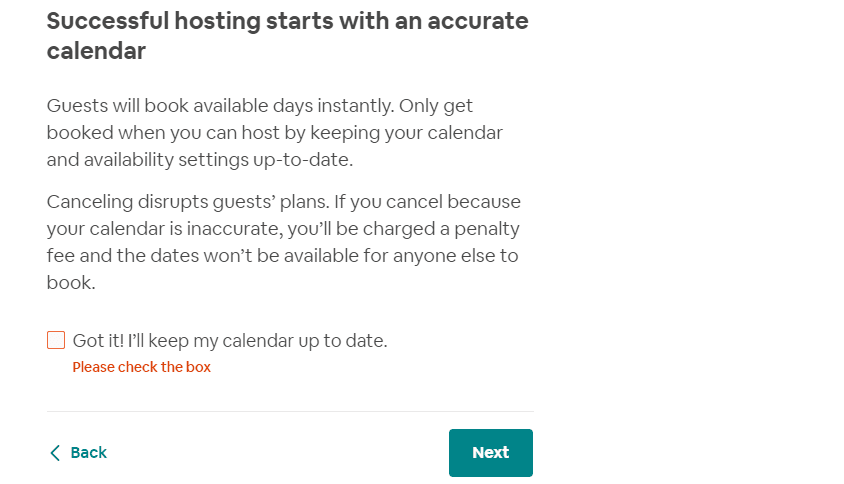This screenshot has height=484, width=844.
Task: Click the sentence "Canceling disrupts guests' plans."
Action: coord(188,201)
